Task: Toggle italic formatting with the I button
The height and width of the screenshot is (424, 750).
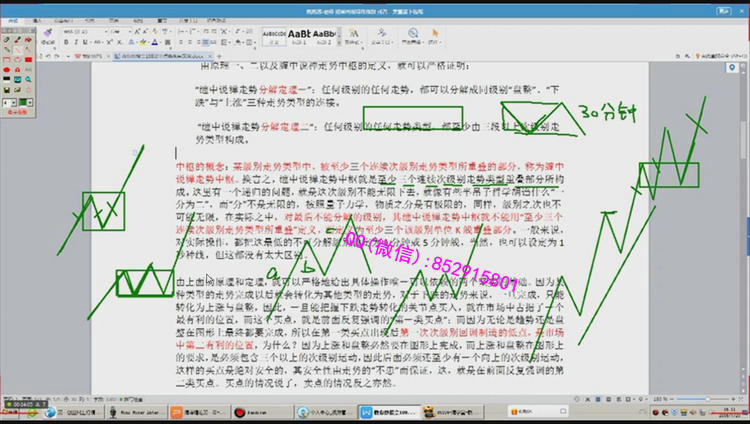Action: click(x=76, y=43)
